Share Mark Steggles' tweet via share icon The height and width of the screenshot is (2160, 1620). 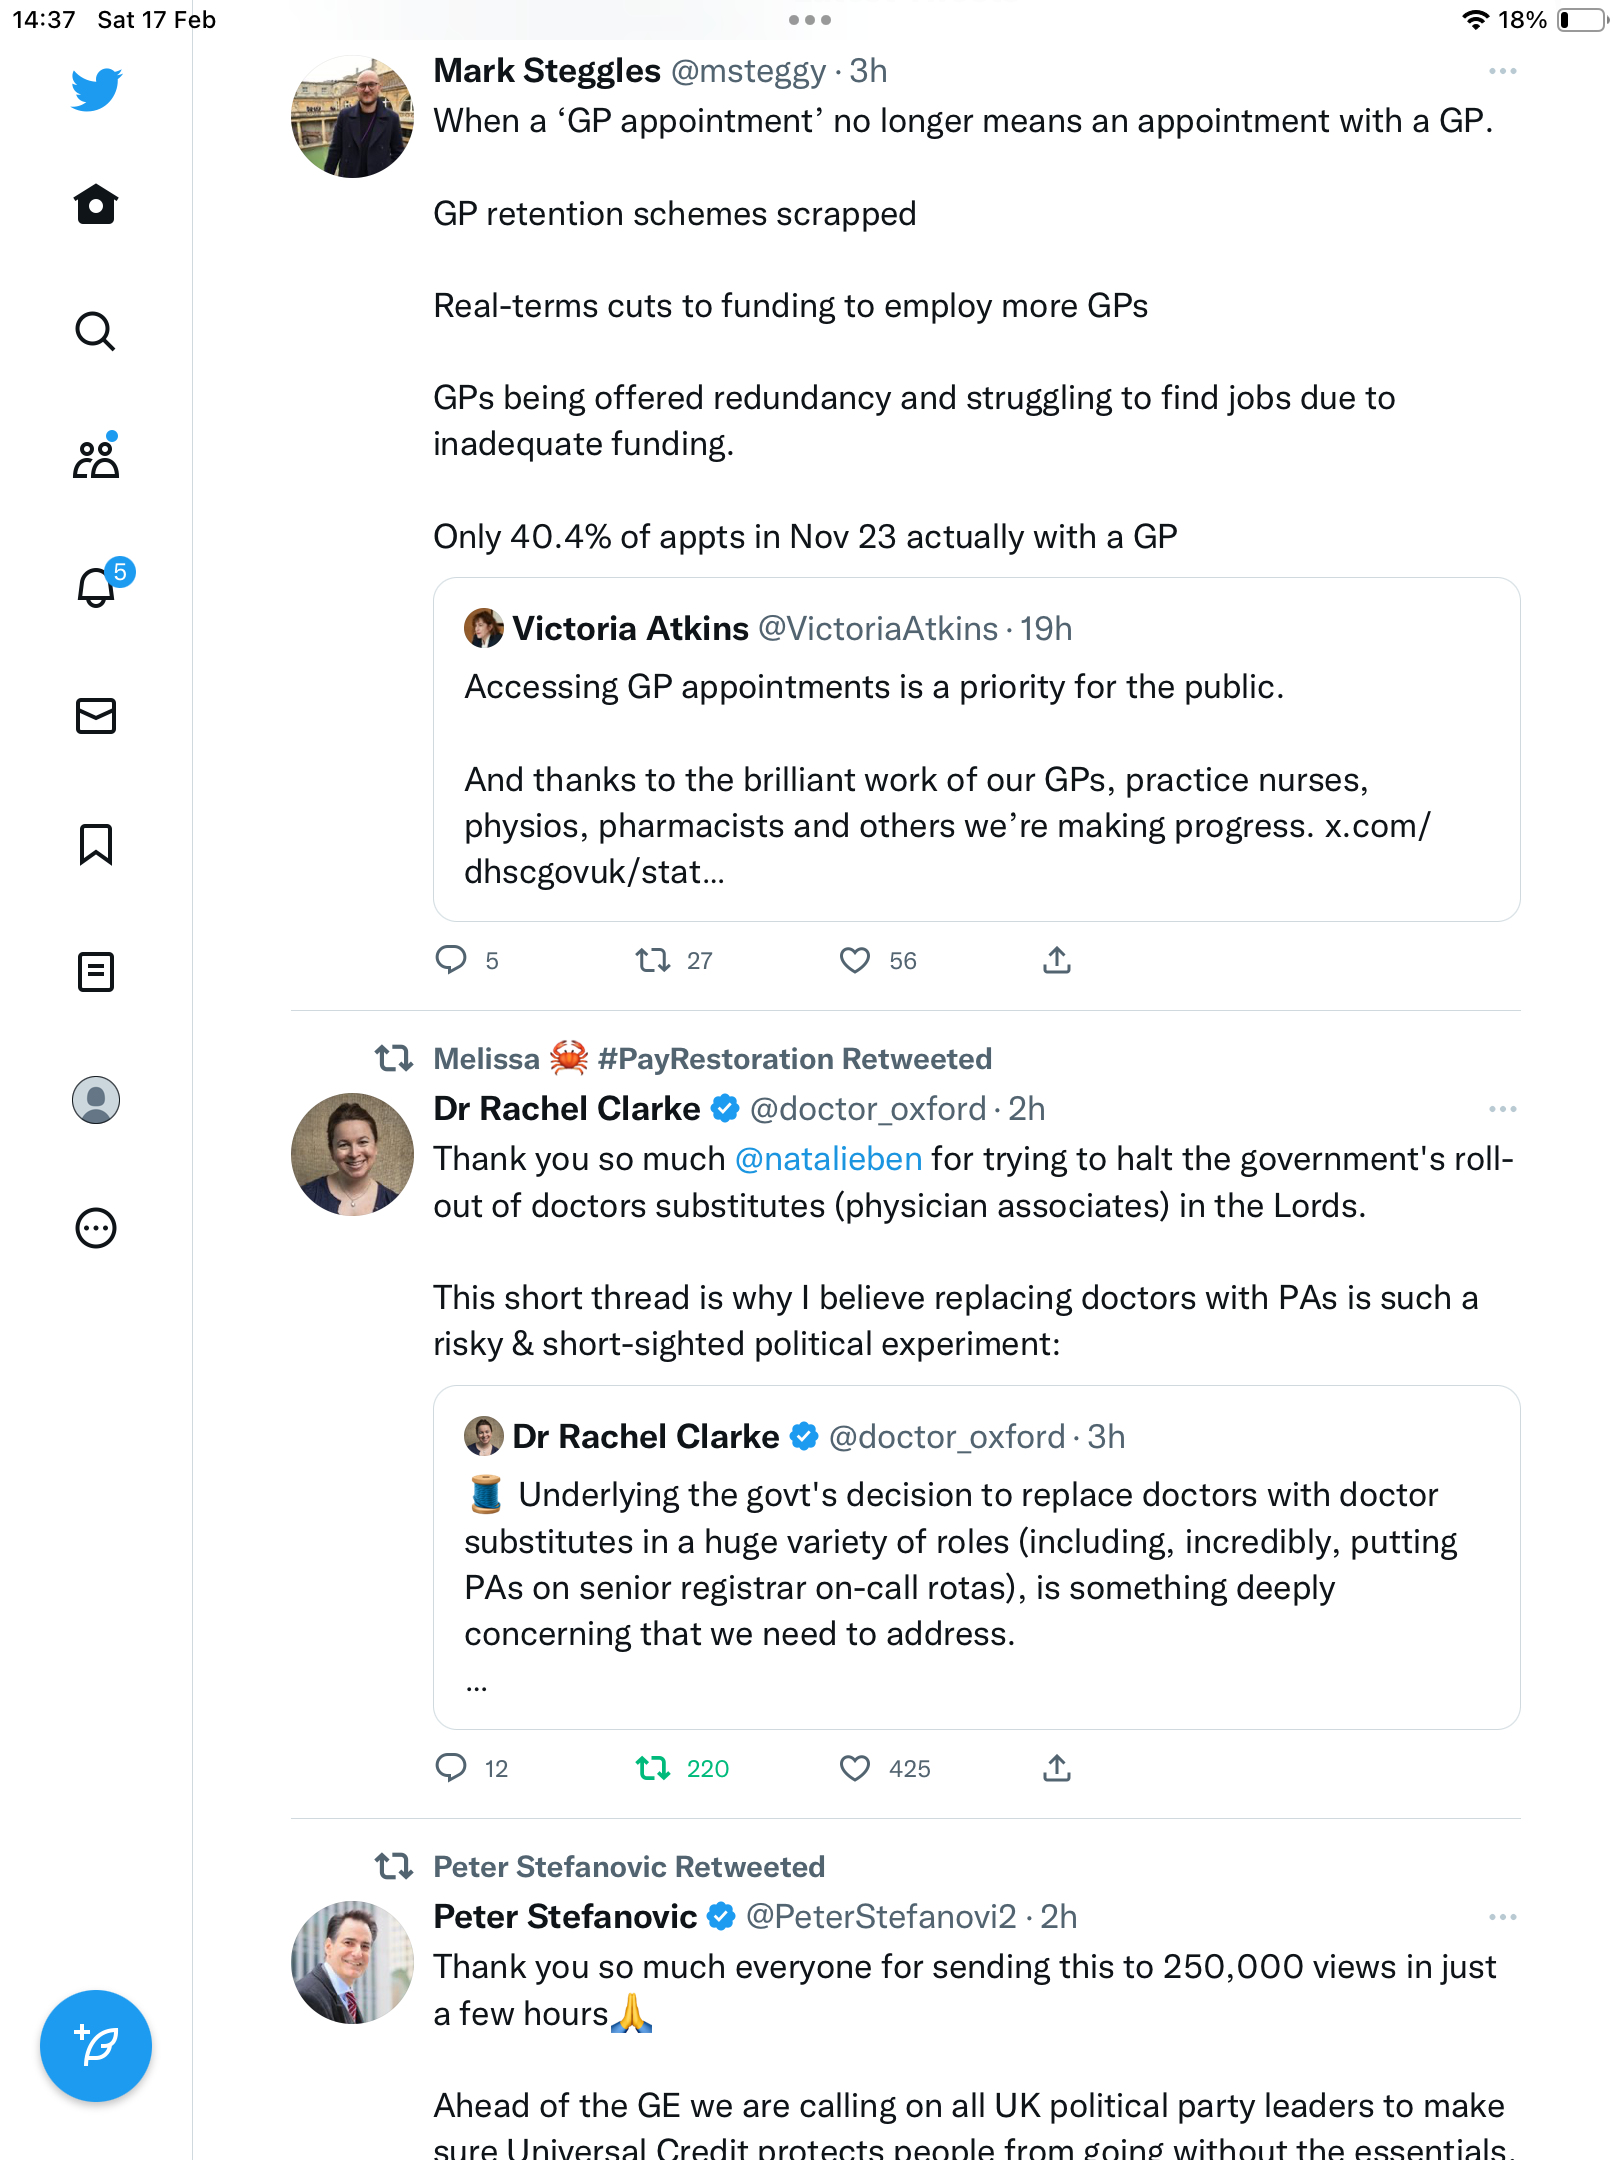(x=1057, y=961)
